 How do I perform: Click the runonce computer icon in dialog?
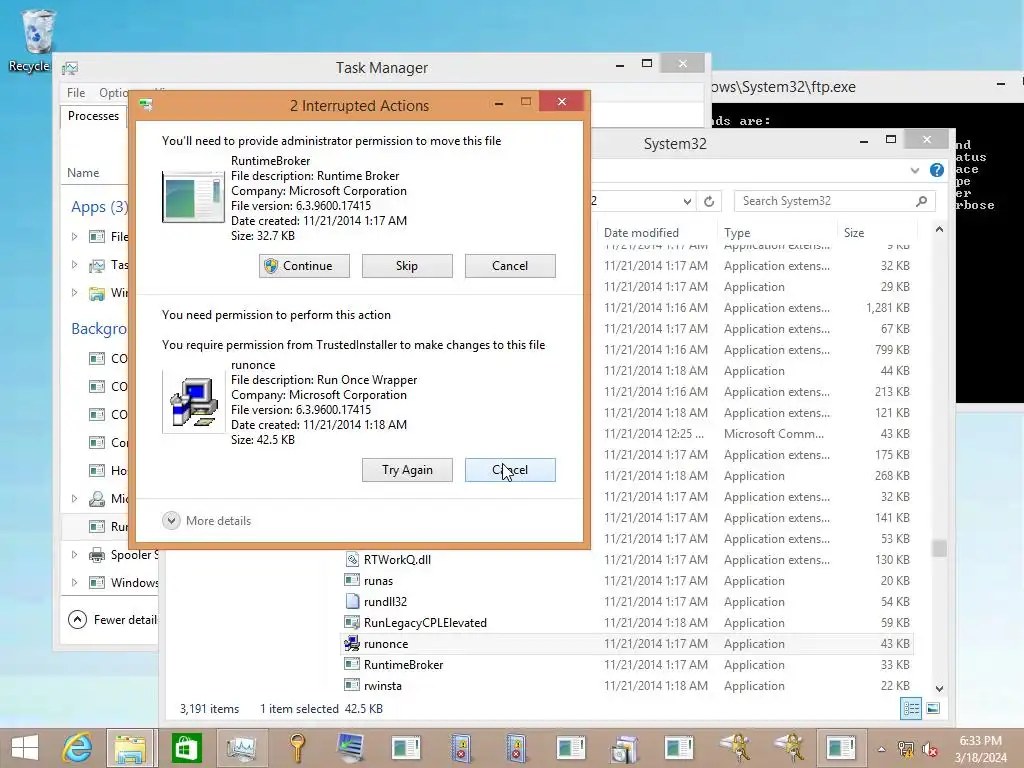pyautogui.click(x=193, y=402)
